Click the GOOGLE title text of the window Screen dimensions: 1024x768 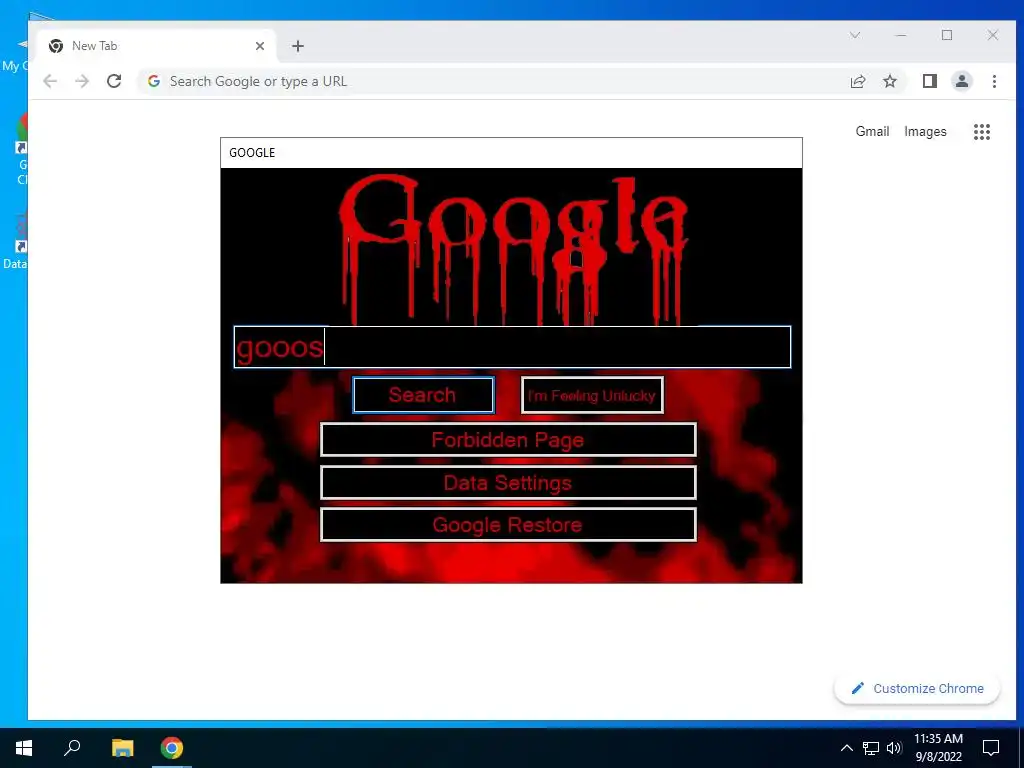[252, 153]
